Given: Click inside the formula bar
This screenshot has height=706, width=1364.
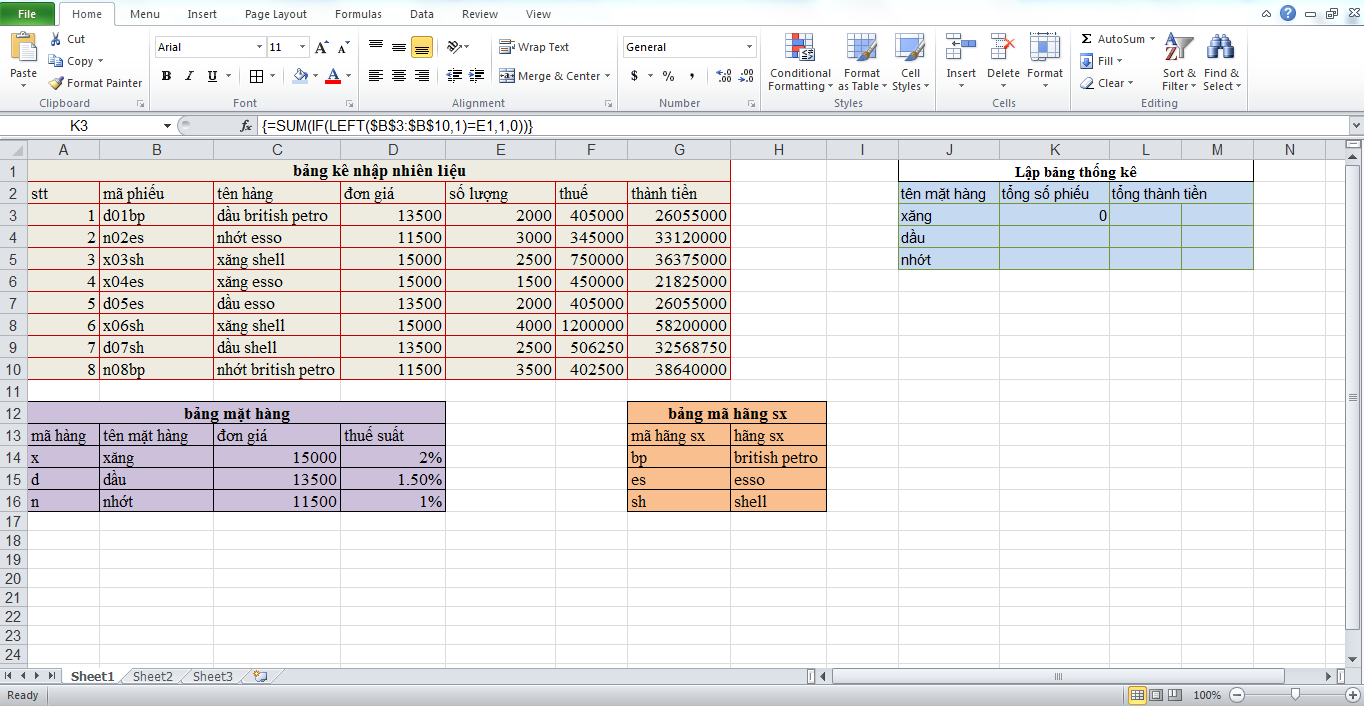Looking at the screenshot, I should point(800,126).
